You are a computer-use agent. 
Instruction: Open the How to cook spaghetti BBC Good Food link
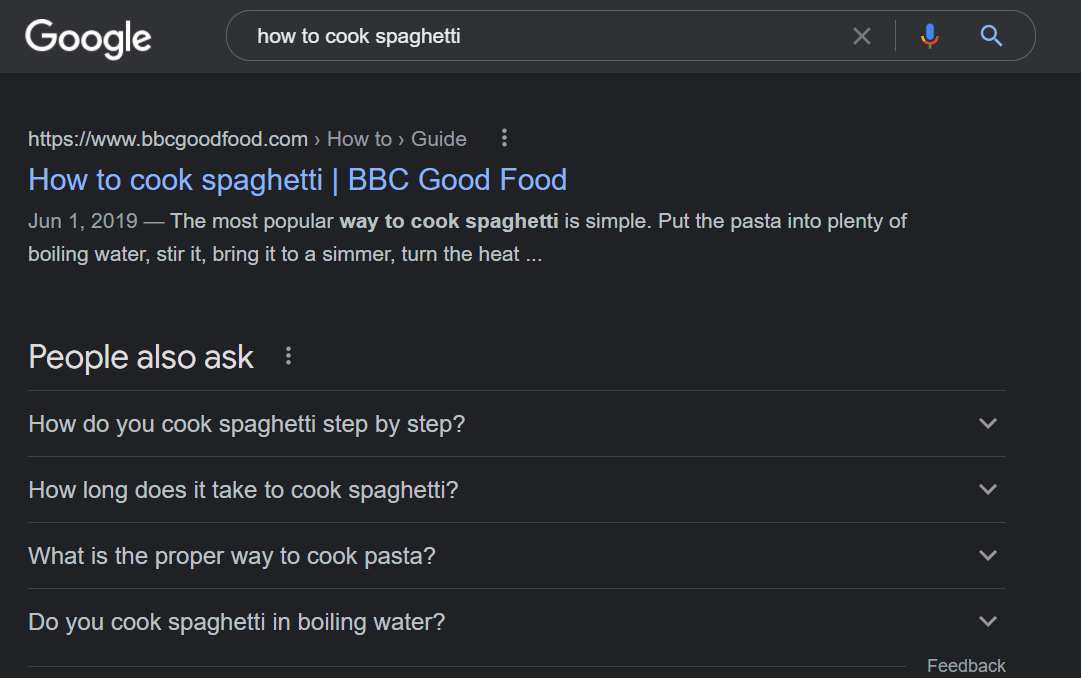tap(297, 180)
